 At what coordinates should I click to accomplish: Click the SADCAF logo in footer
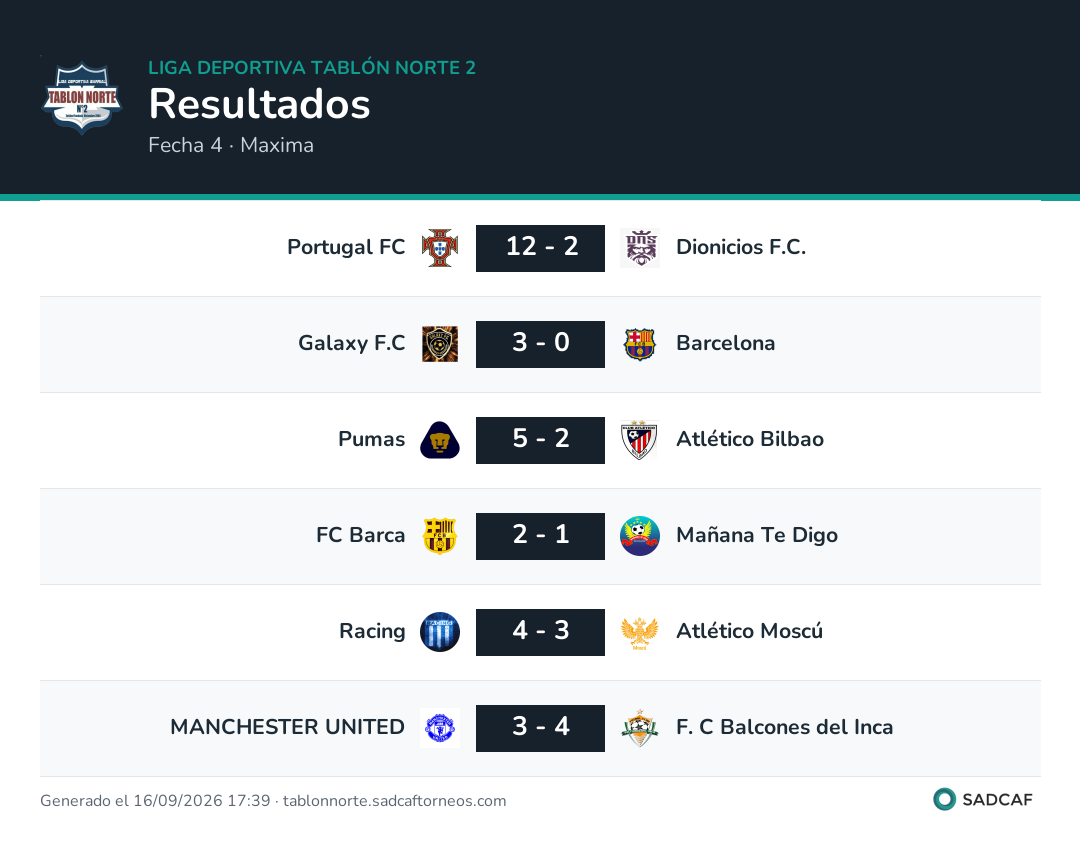coord(983,799)
